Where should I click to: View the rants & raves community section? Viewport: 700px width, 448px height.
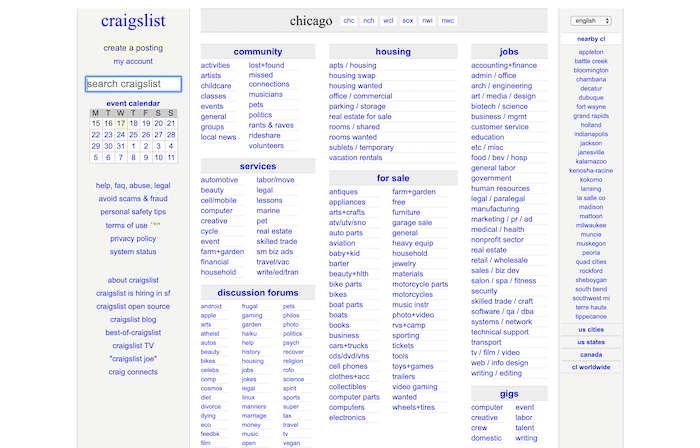pyautogui.click(x=271, y=125)
